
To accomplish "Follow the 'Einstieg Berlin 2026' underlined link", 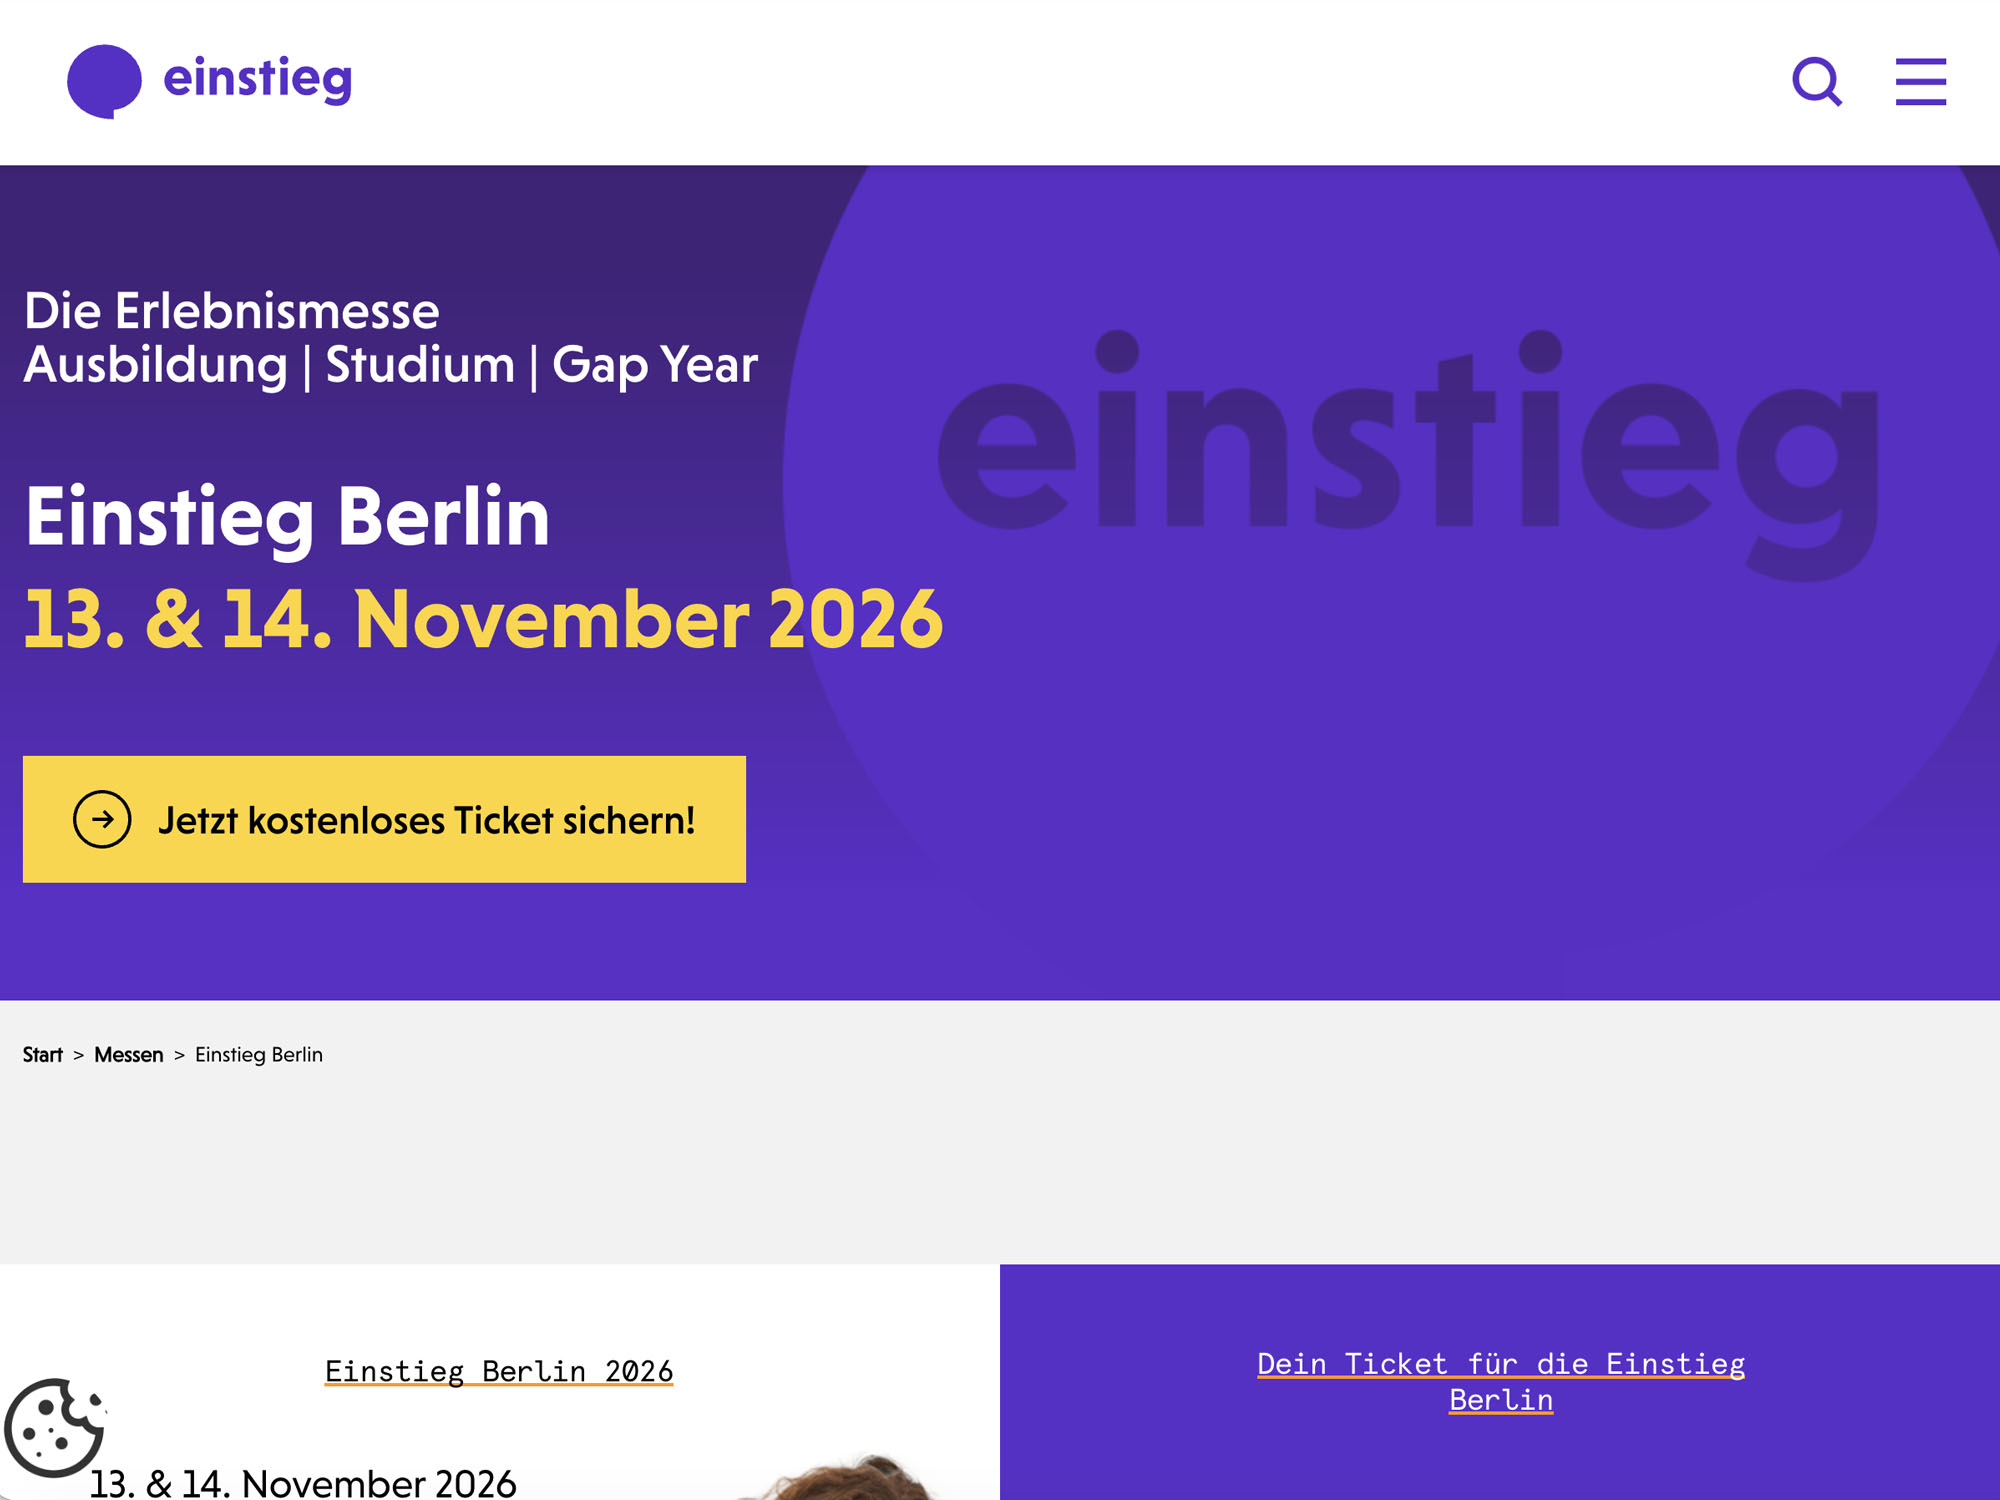I will tap(498, 1371).
